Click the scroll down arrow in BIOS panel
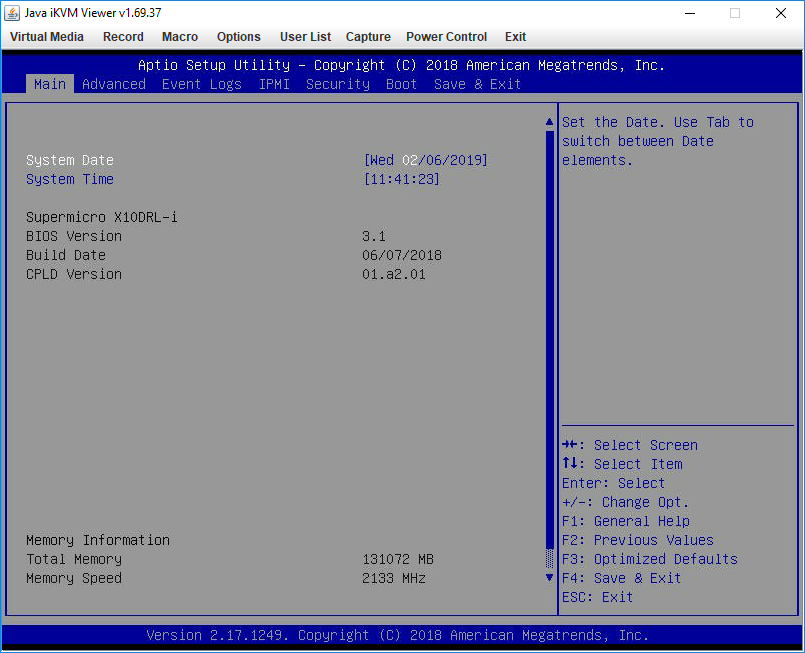This screenshot has width=805, height=653. click(549, 578)
